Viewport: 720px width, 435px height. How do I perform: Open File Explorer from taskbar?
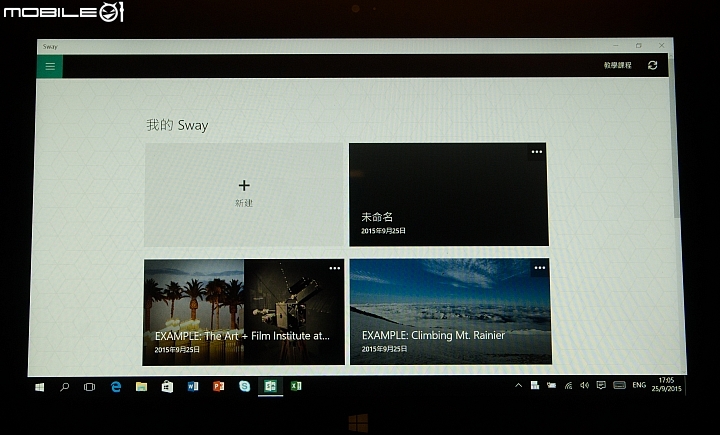pyautogui.click(x=141, y=387)
